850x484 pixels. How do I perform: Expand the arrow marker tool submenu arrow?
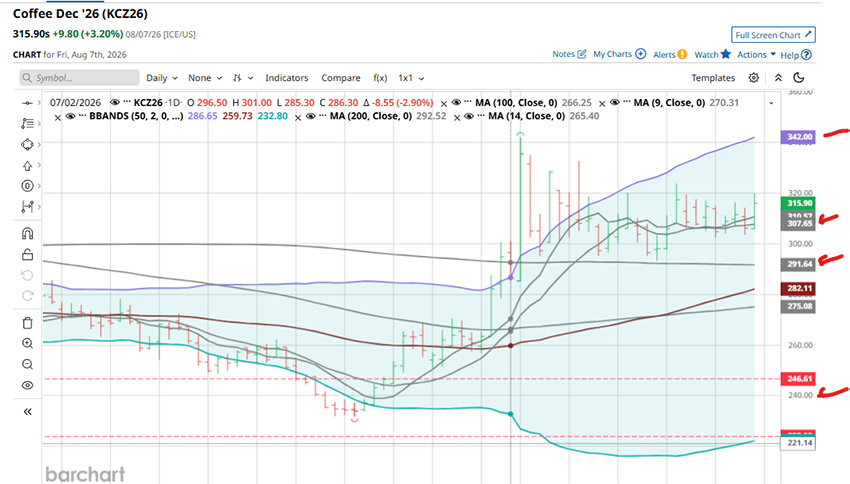coord(39,166)
